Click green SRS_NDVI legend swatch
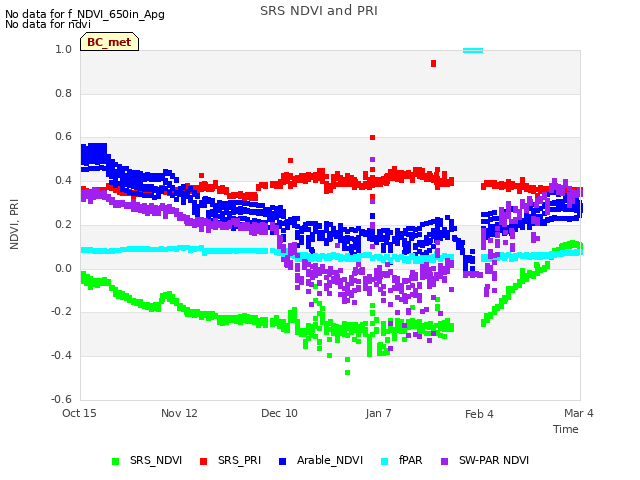640x480 pixels. (116, 461)
